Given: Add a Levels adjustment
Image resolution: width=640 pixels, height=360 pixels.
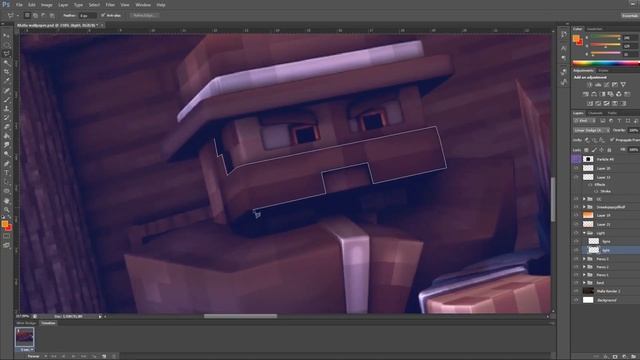Looking at the screenshot, I should (598, 84).
